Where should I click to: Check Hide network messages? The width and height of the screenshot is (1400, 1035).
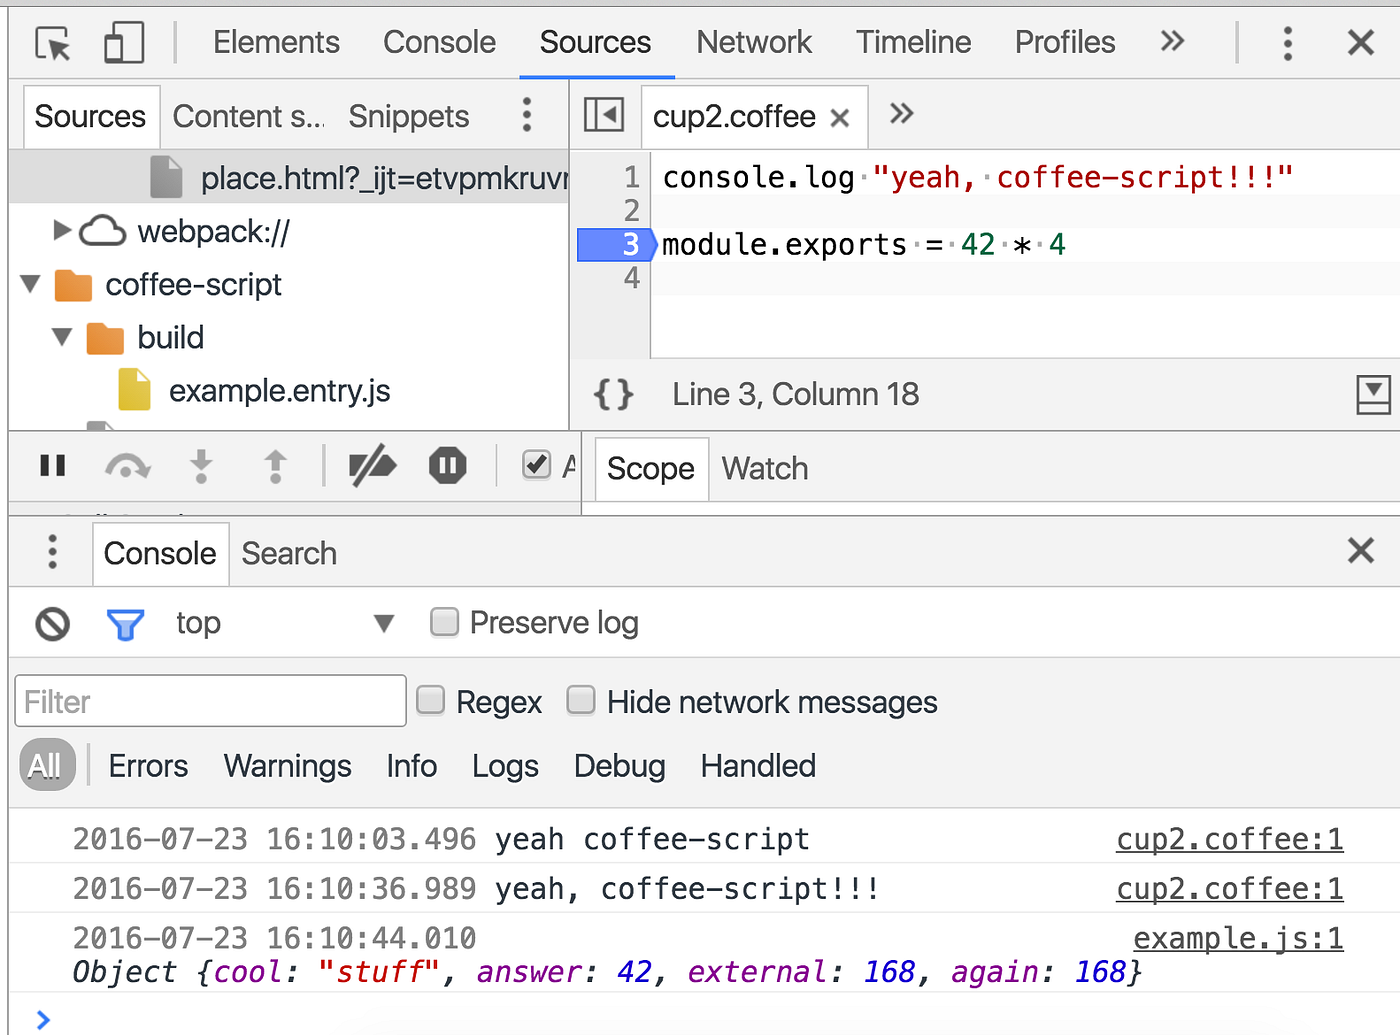(x=581, y=700)
